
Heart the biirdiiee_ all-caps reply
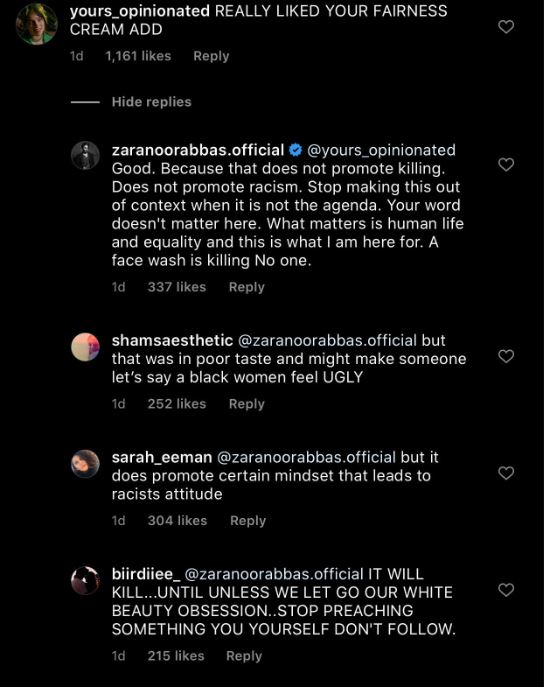[506, 590]
